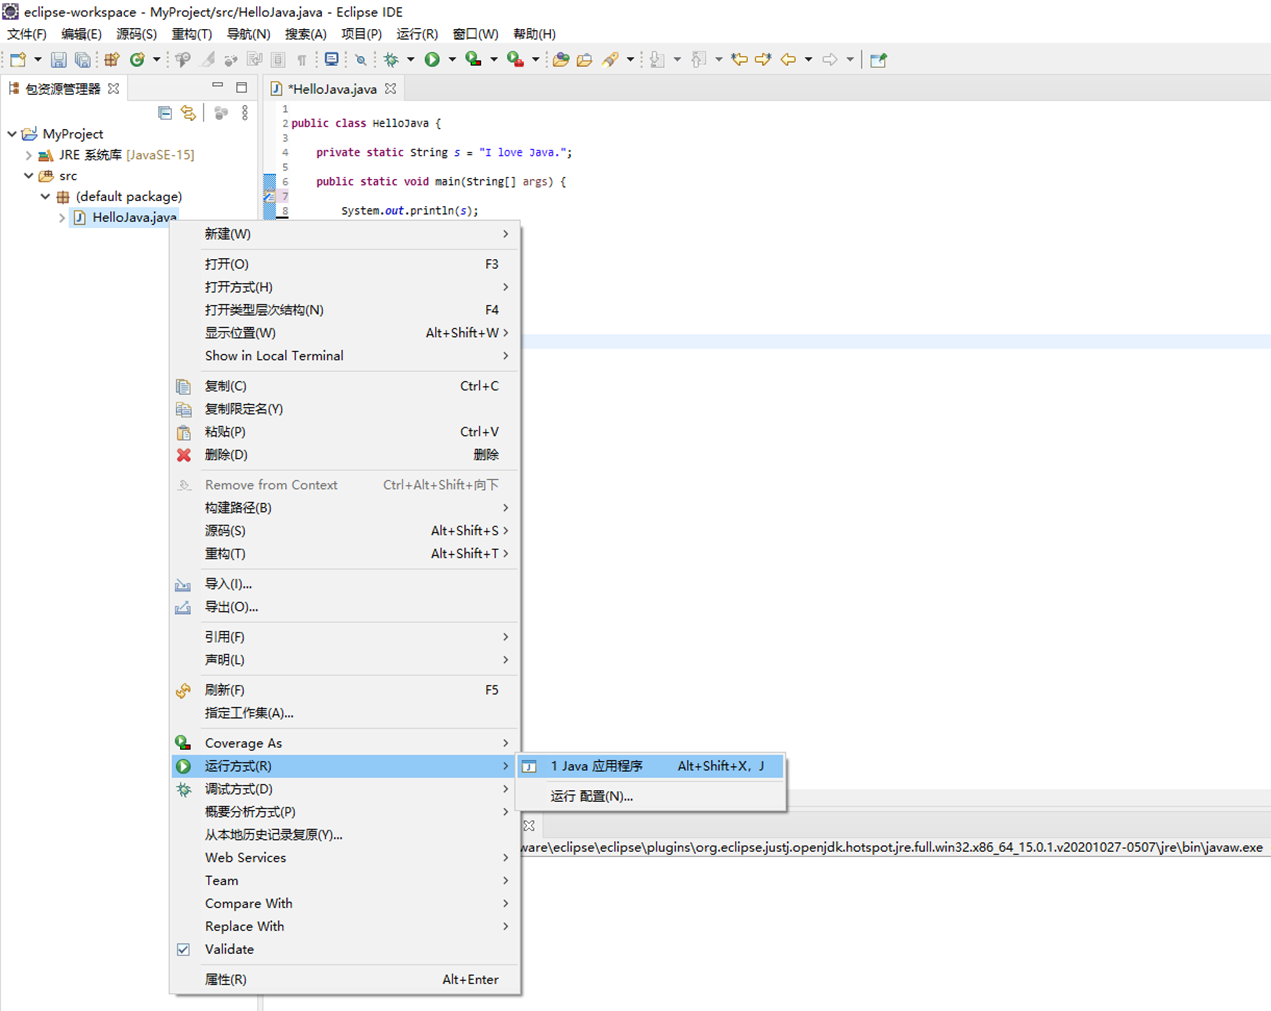Select 粘贴(P) in context menu
Viewport: 1271px width, 1011px height.
[x=346, y=432]
